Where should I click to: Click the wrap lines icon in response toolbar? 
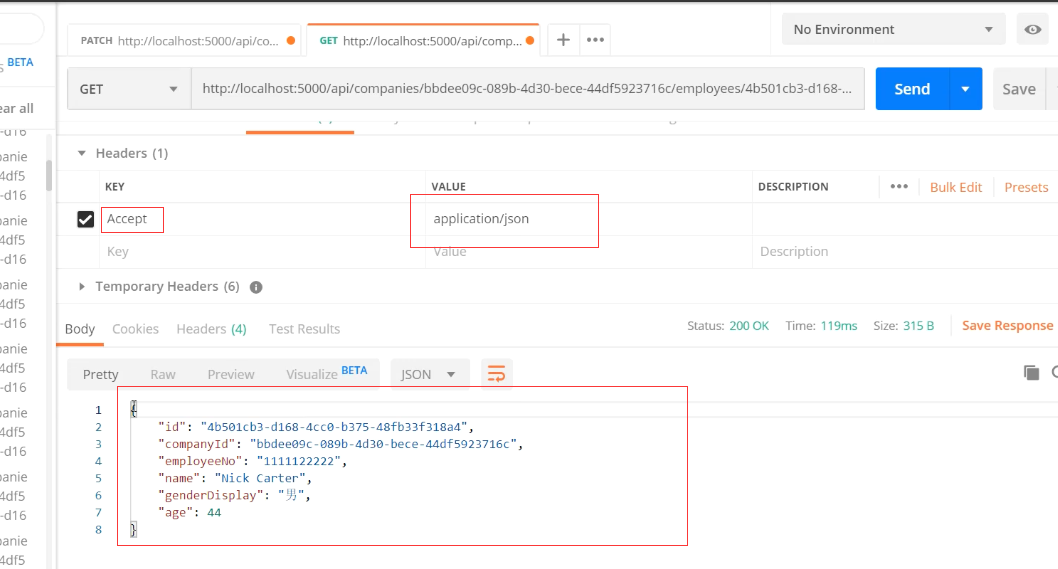pyautogui.click(x=496, y=374)
